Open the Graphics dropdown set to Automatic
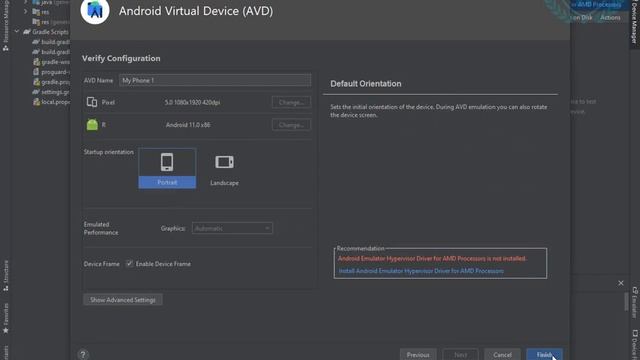The image size is (640, 360). coord(232,228)
